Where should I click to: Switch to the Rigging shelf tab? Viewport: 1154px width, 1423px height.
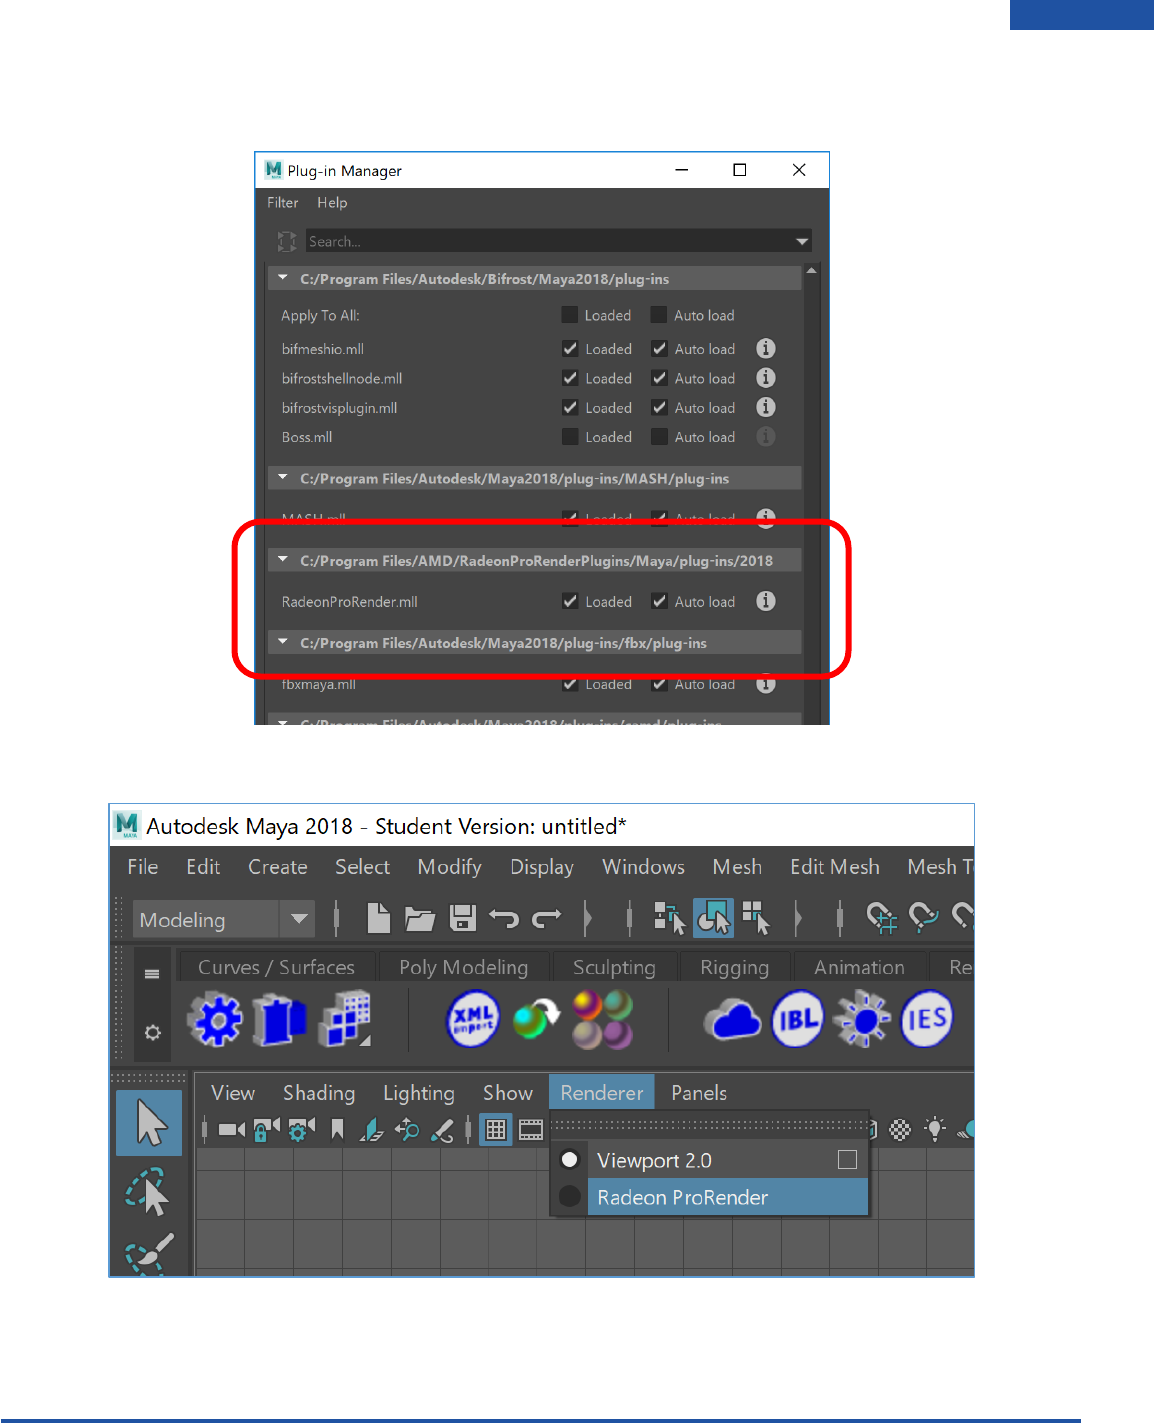[734, 967]
